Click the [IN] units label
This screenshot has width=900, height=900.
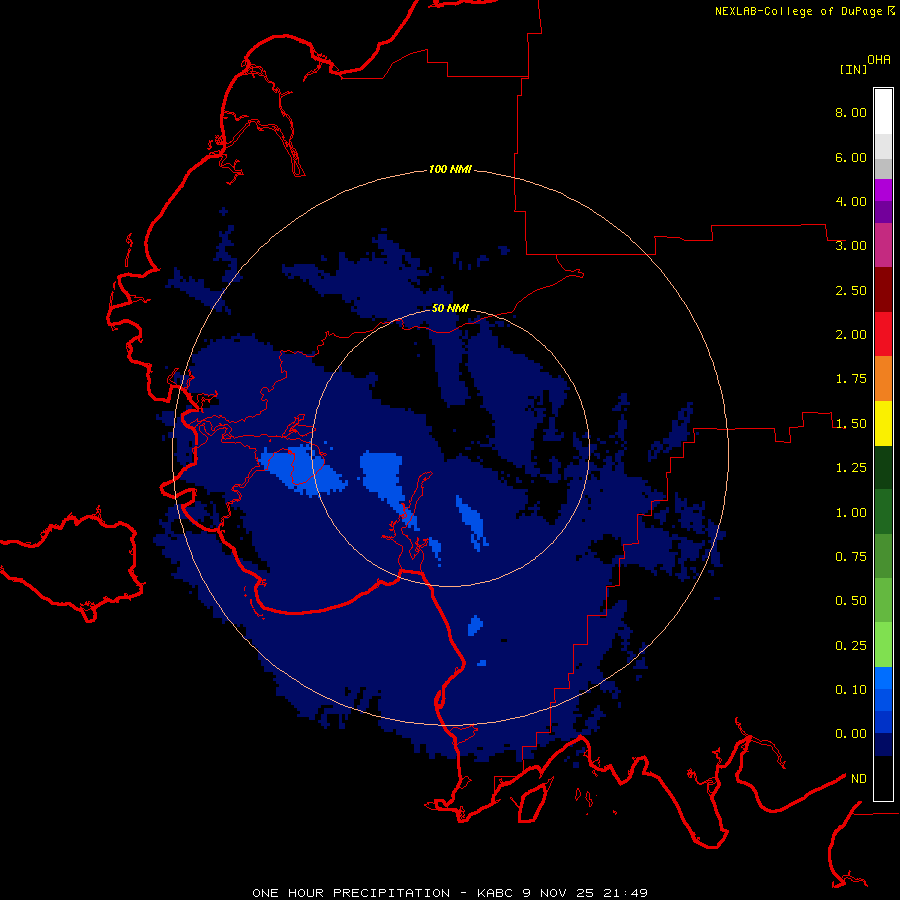(x=853, y=69)
